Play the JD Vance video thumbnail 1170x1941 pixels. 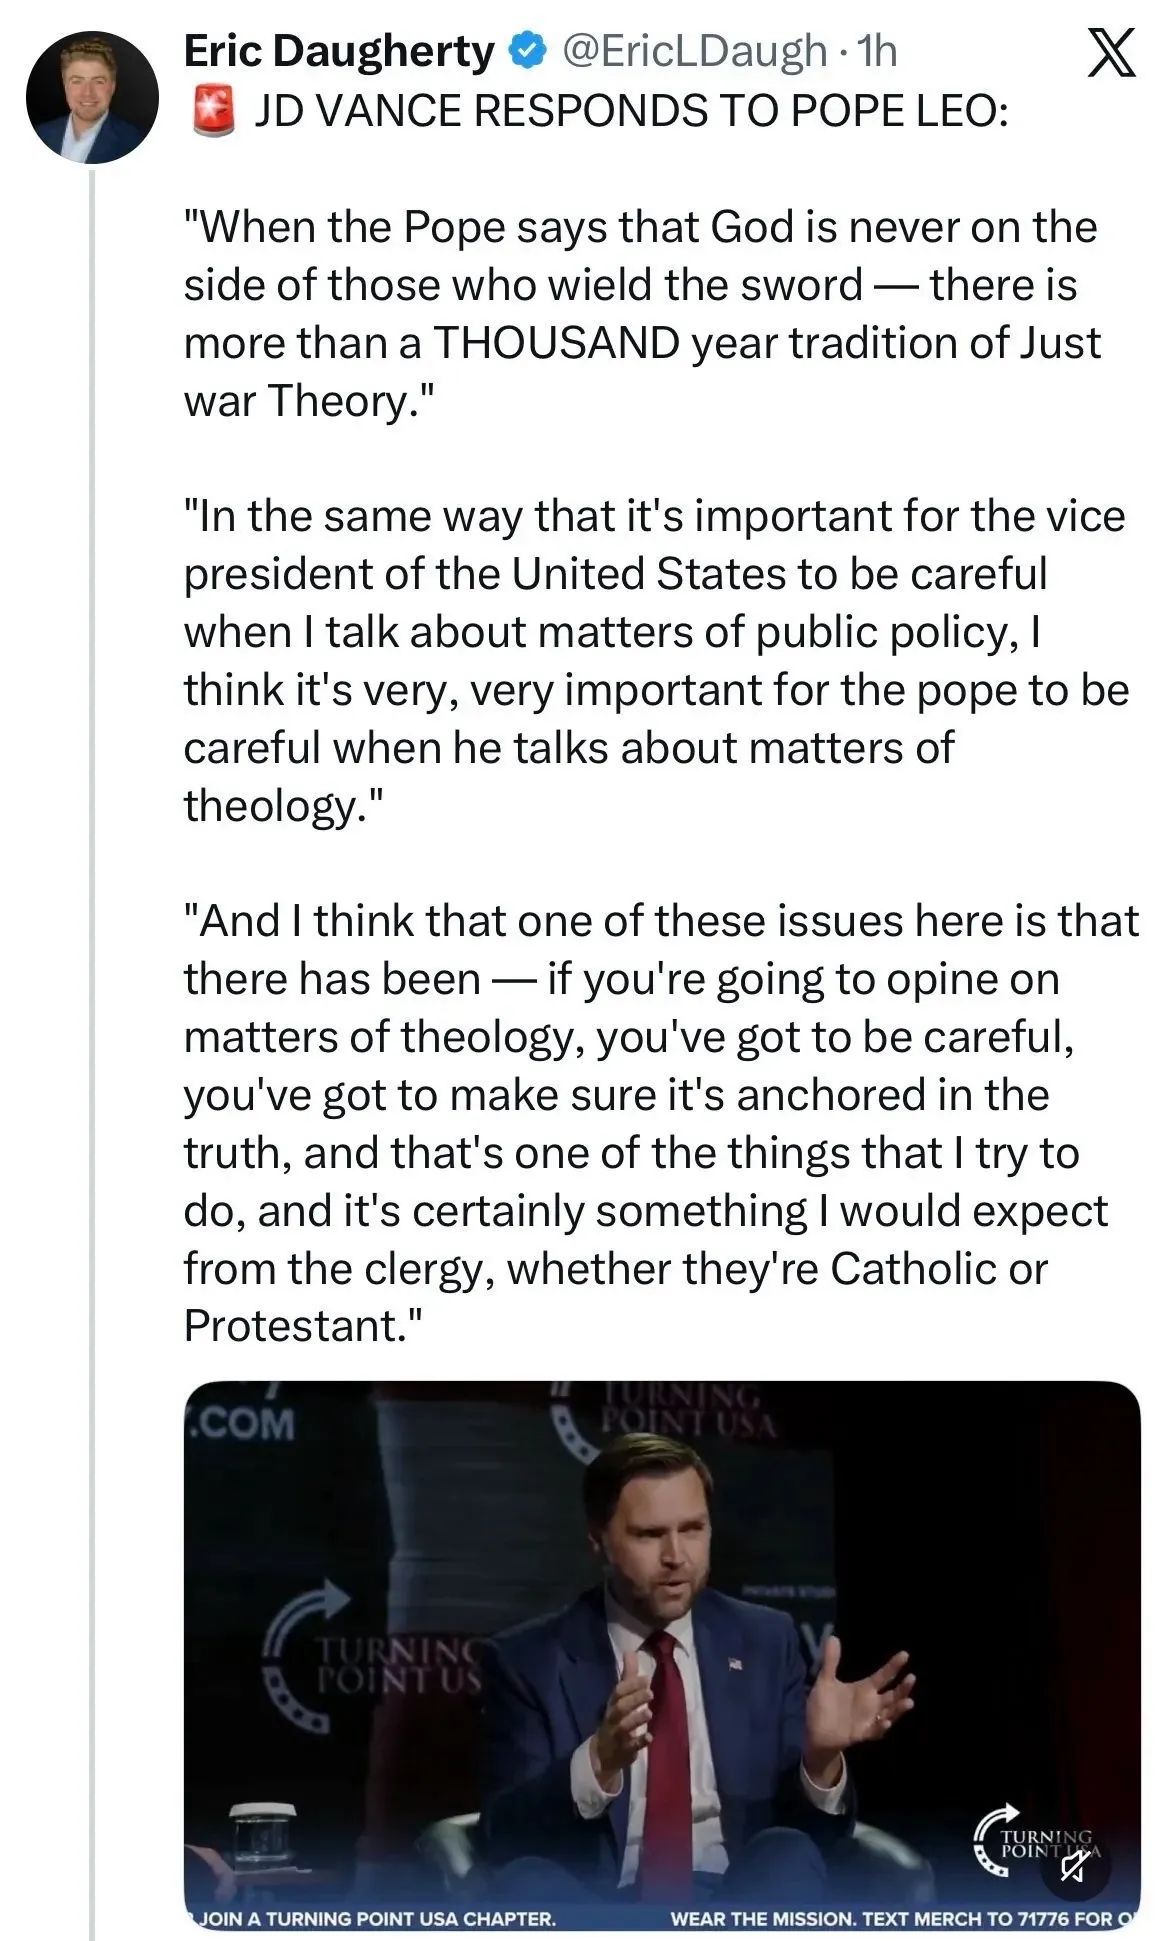coord(662,1650)
